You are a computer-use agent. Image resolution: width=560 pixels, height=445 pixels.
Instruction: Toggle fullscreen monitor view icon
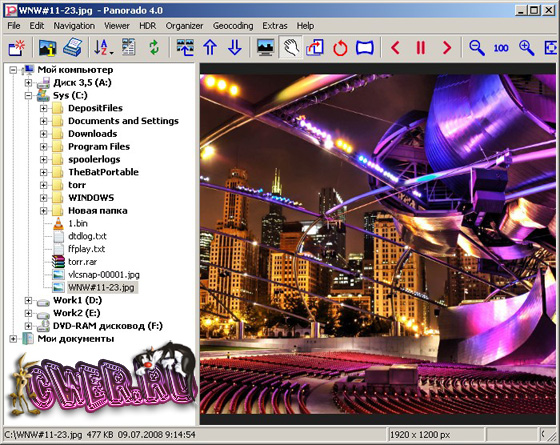point(265,47)
